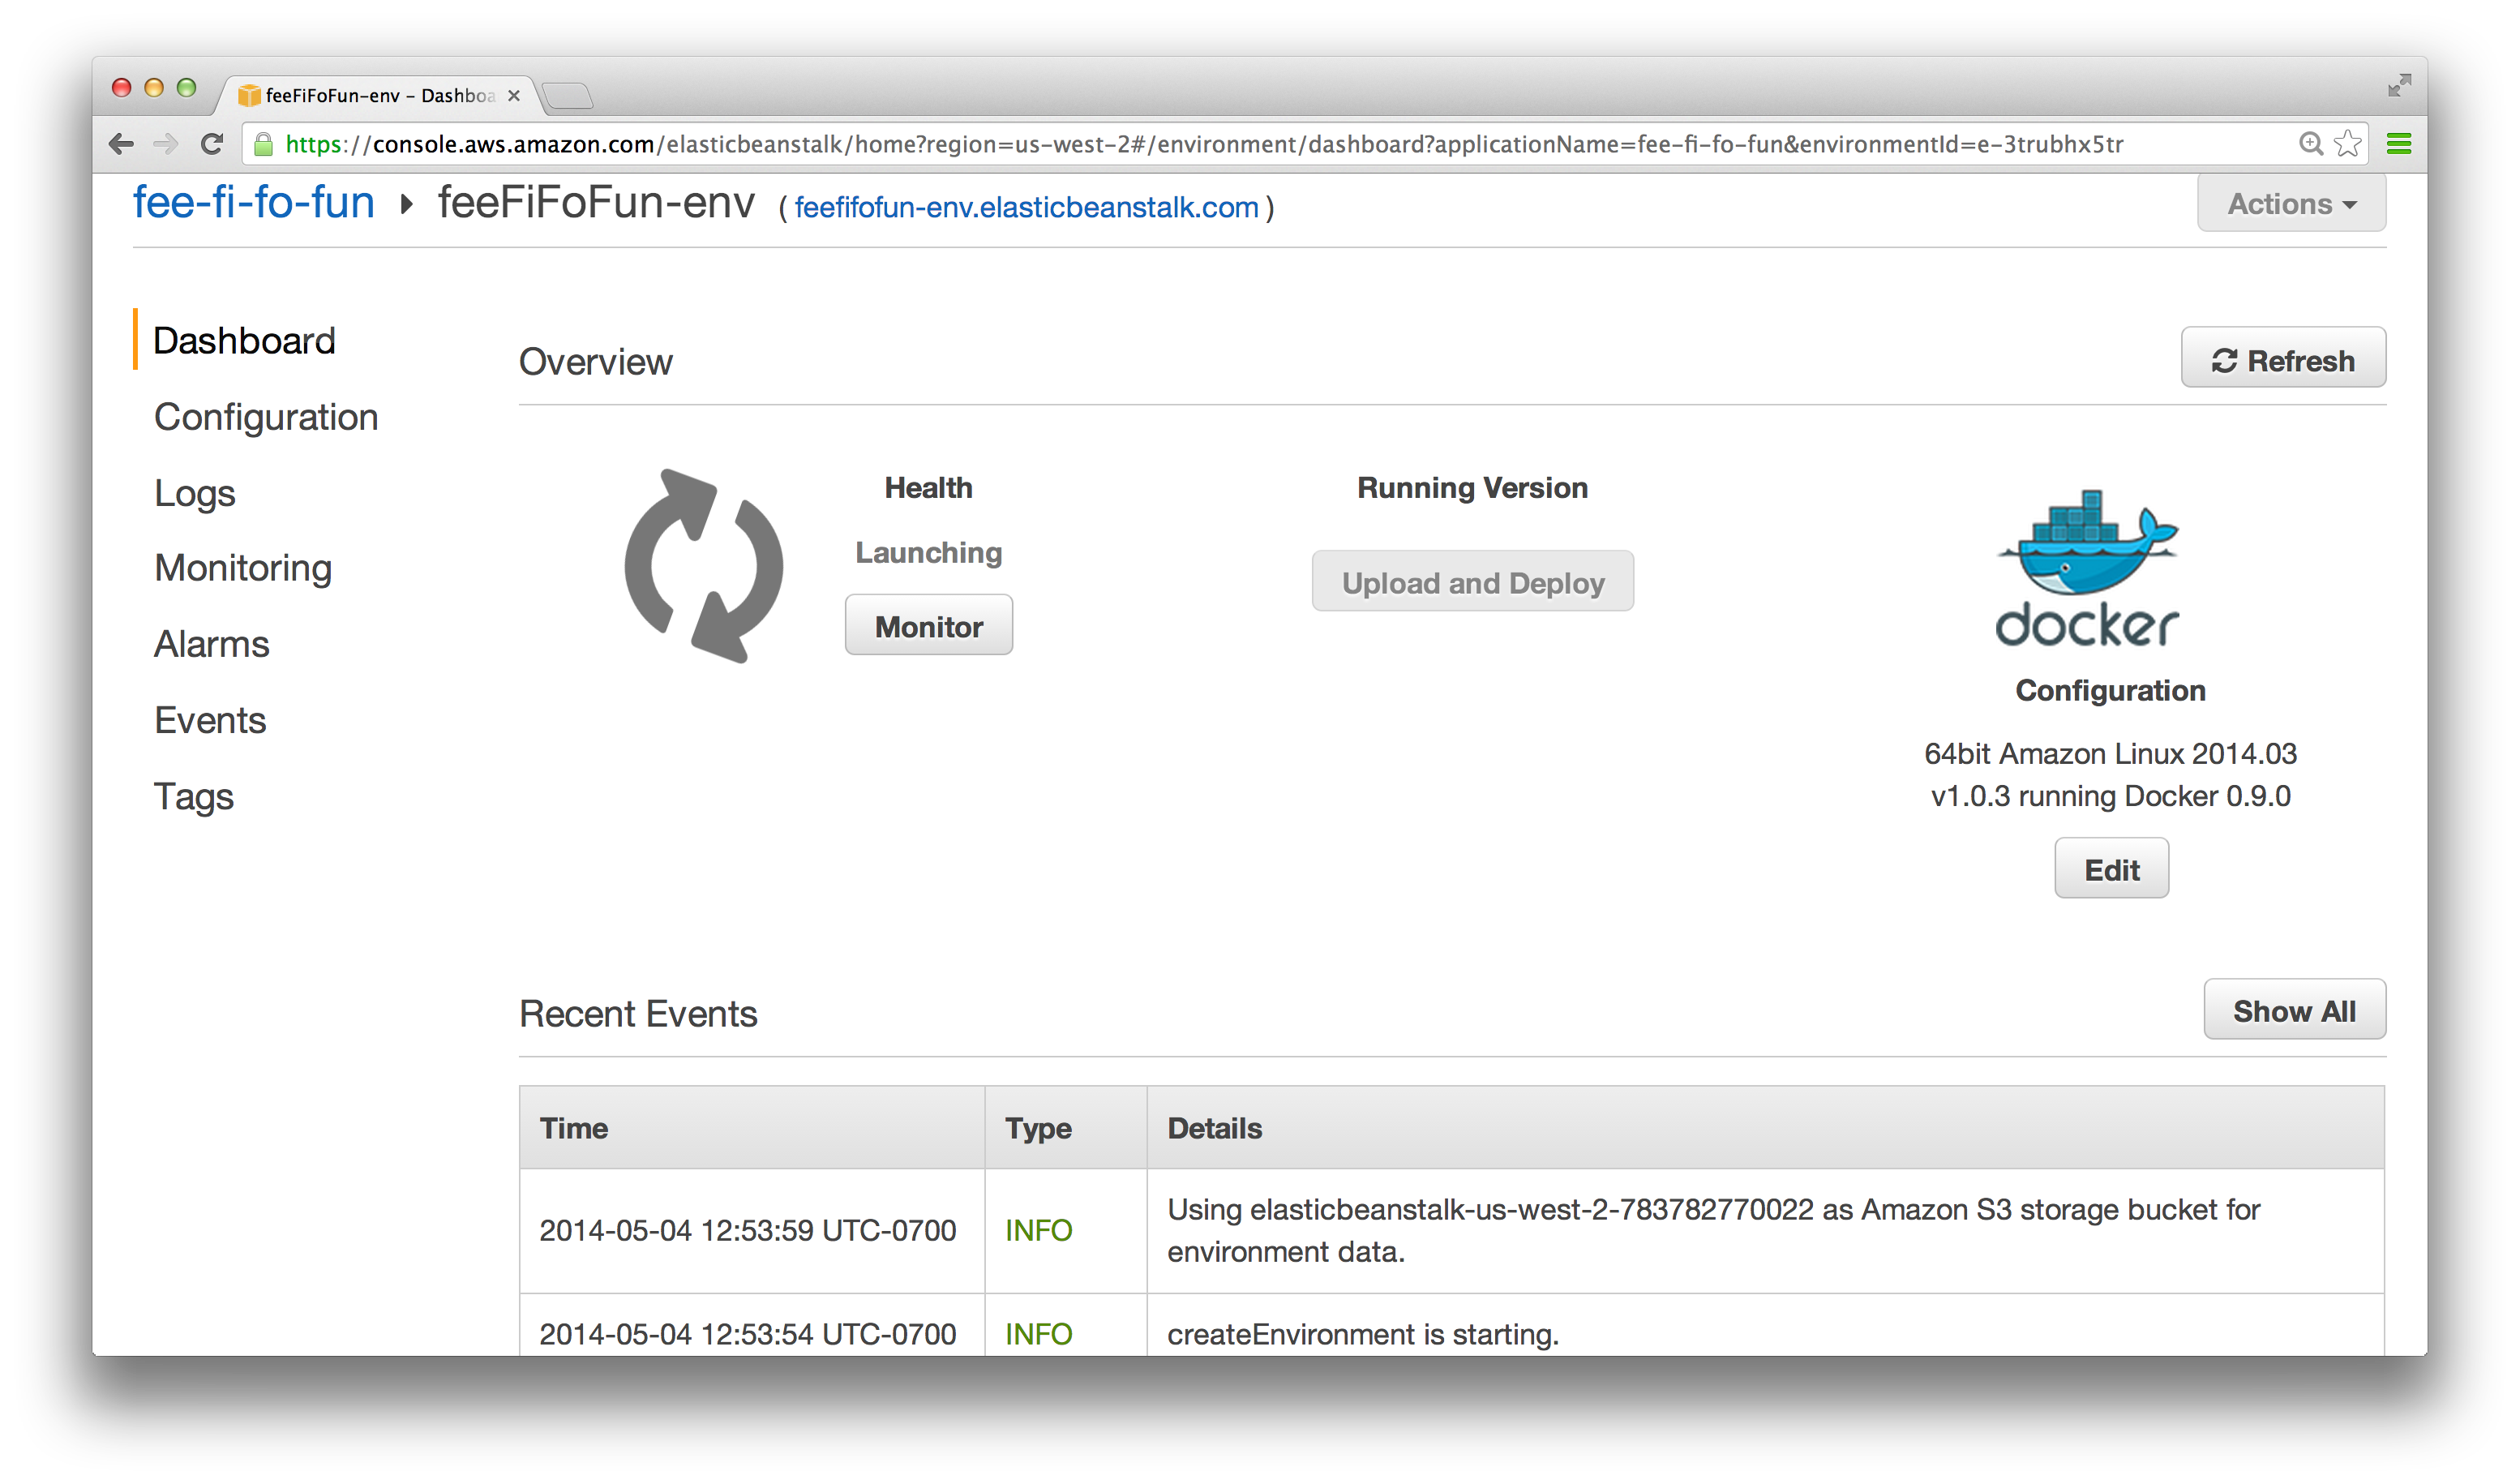Viewport: 2520px width, 1484px height.
Task: Open the Configuration section in the sidebar
Action: click(266, 417)
